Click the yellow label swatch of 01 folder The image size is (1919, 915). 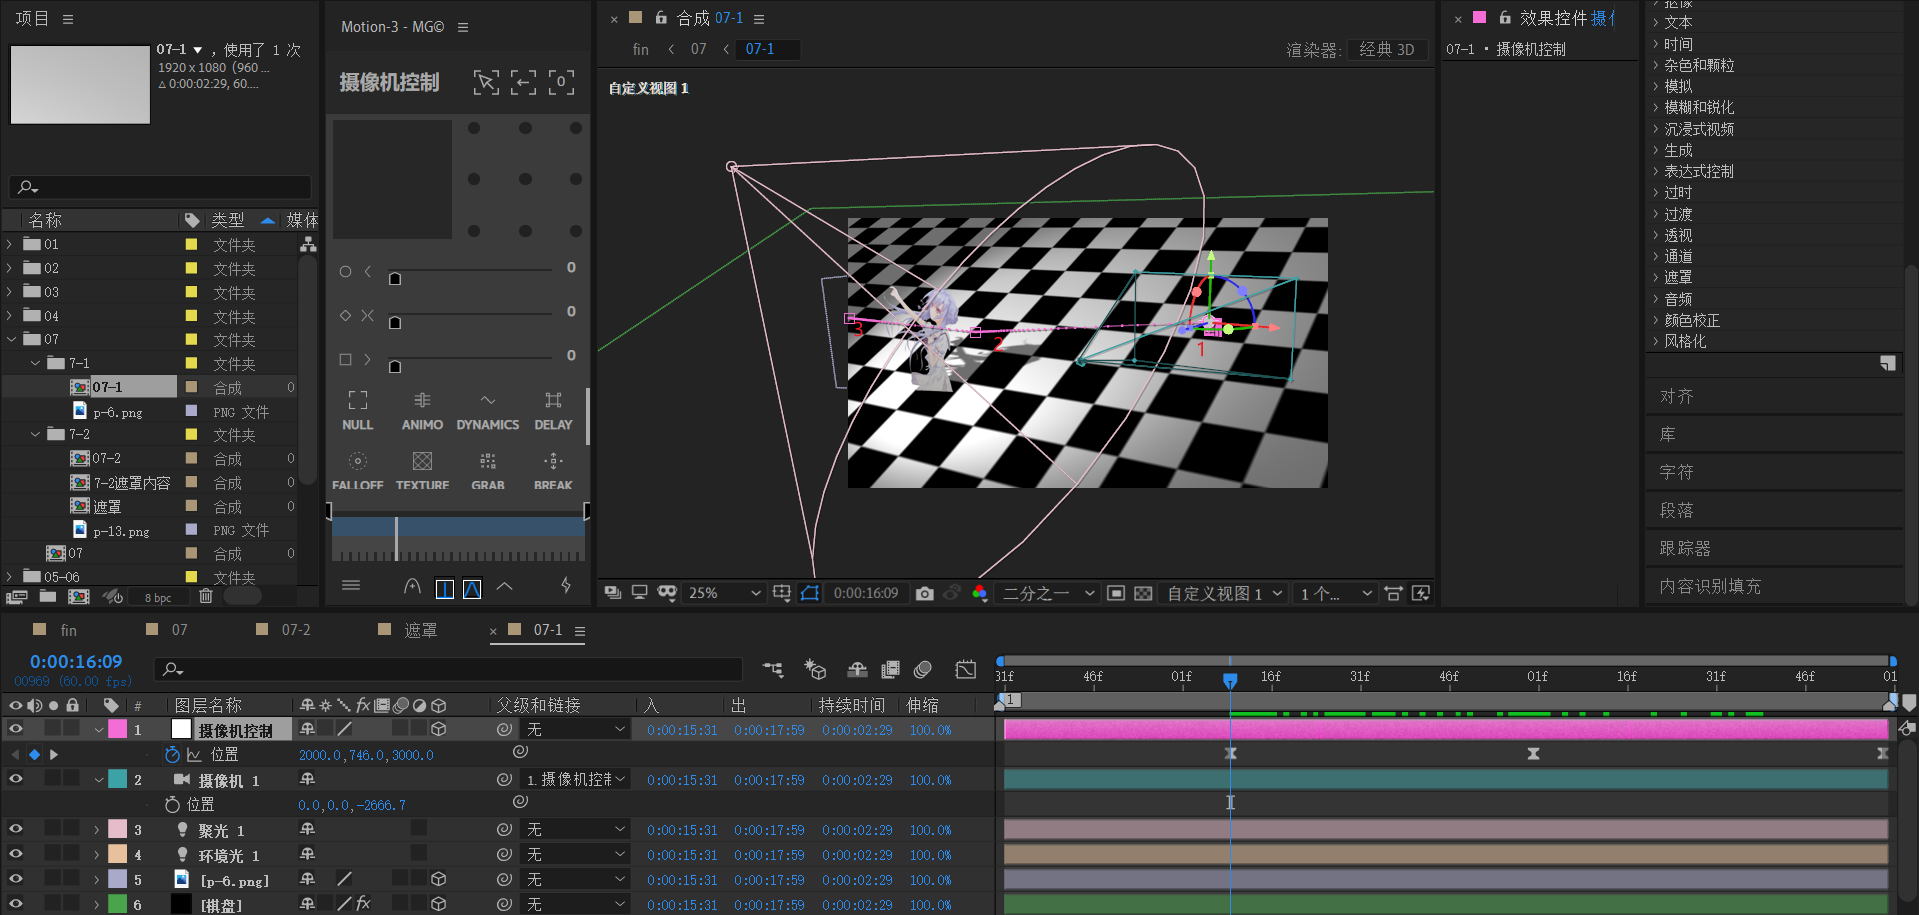click(x=191, y=244)
